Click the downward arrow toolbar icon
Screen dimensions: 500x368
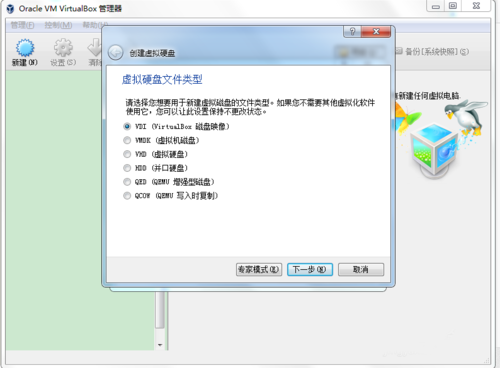coord(95,48)
